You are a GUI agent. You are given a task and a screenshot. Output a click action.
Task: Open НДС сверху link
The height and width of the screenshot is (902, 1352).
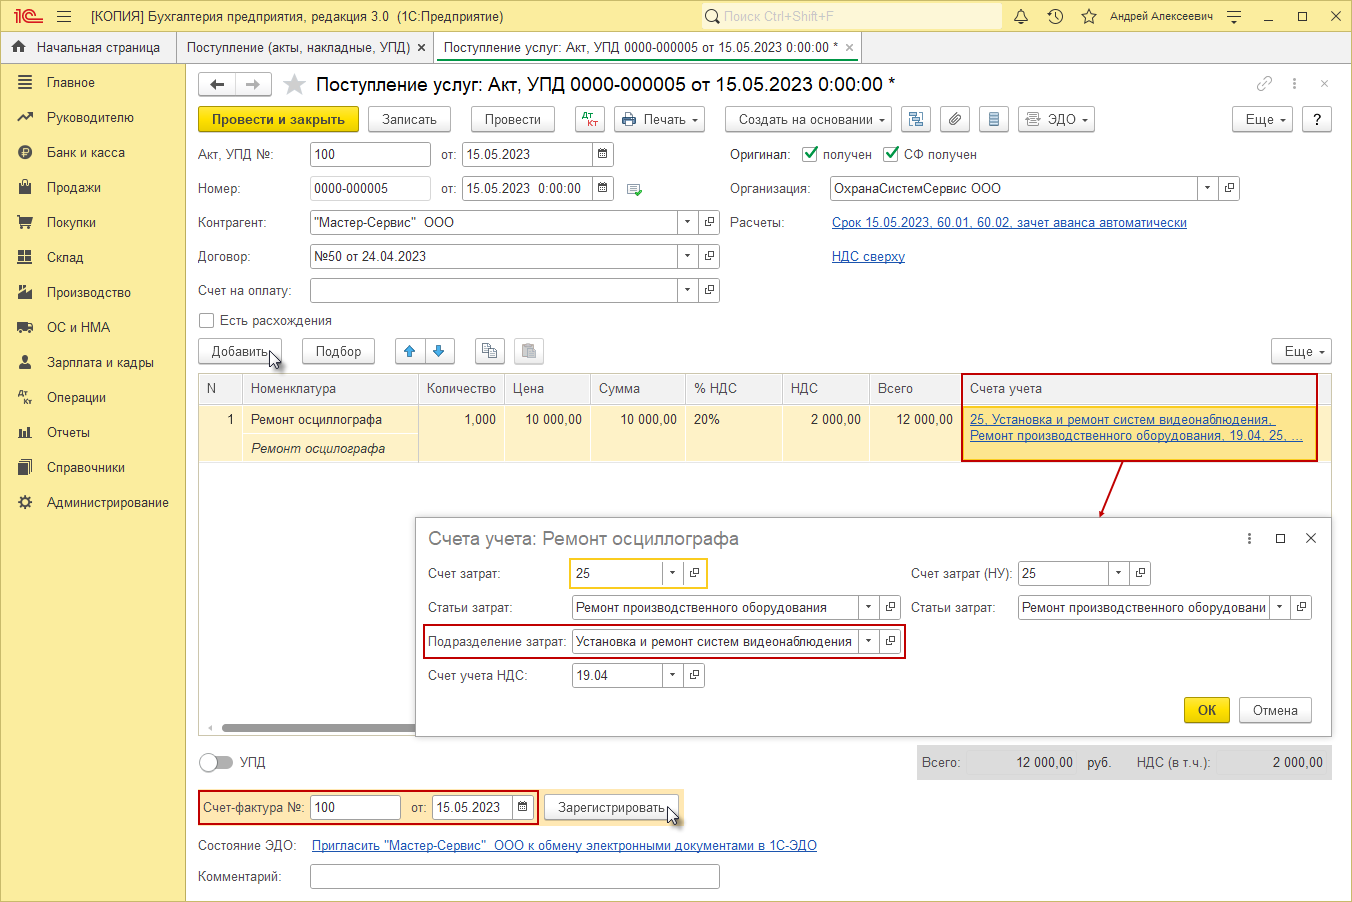coord(868,257)
